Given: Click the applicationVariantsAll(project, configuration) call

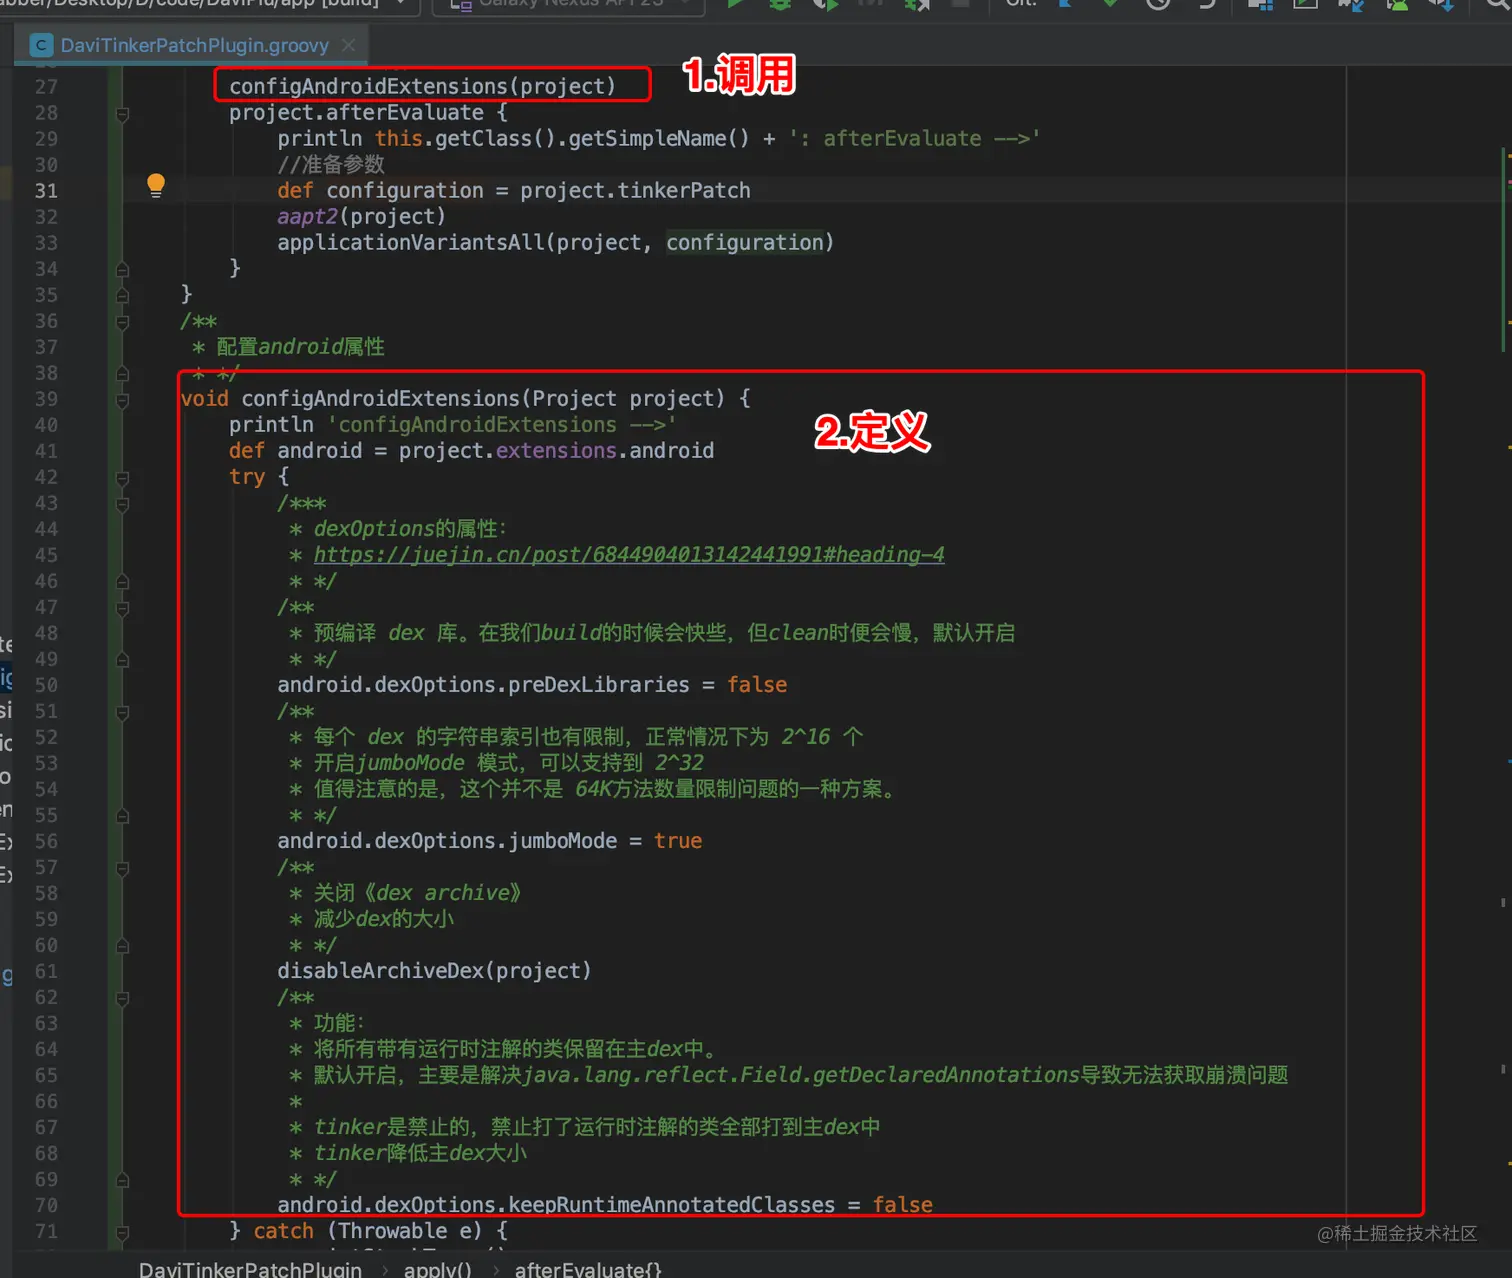Looking at the screenshot, I should click(x=555, y=243).
